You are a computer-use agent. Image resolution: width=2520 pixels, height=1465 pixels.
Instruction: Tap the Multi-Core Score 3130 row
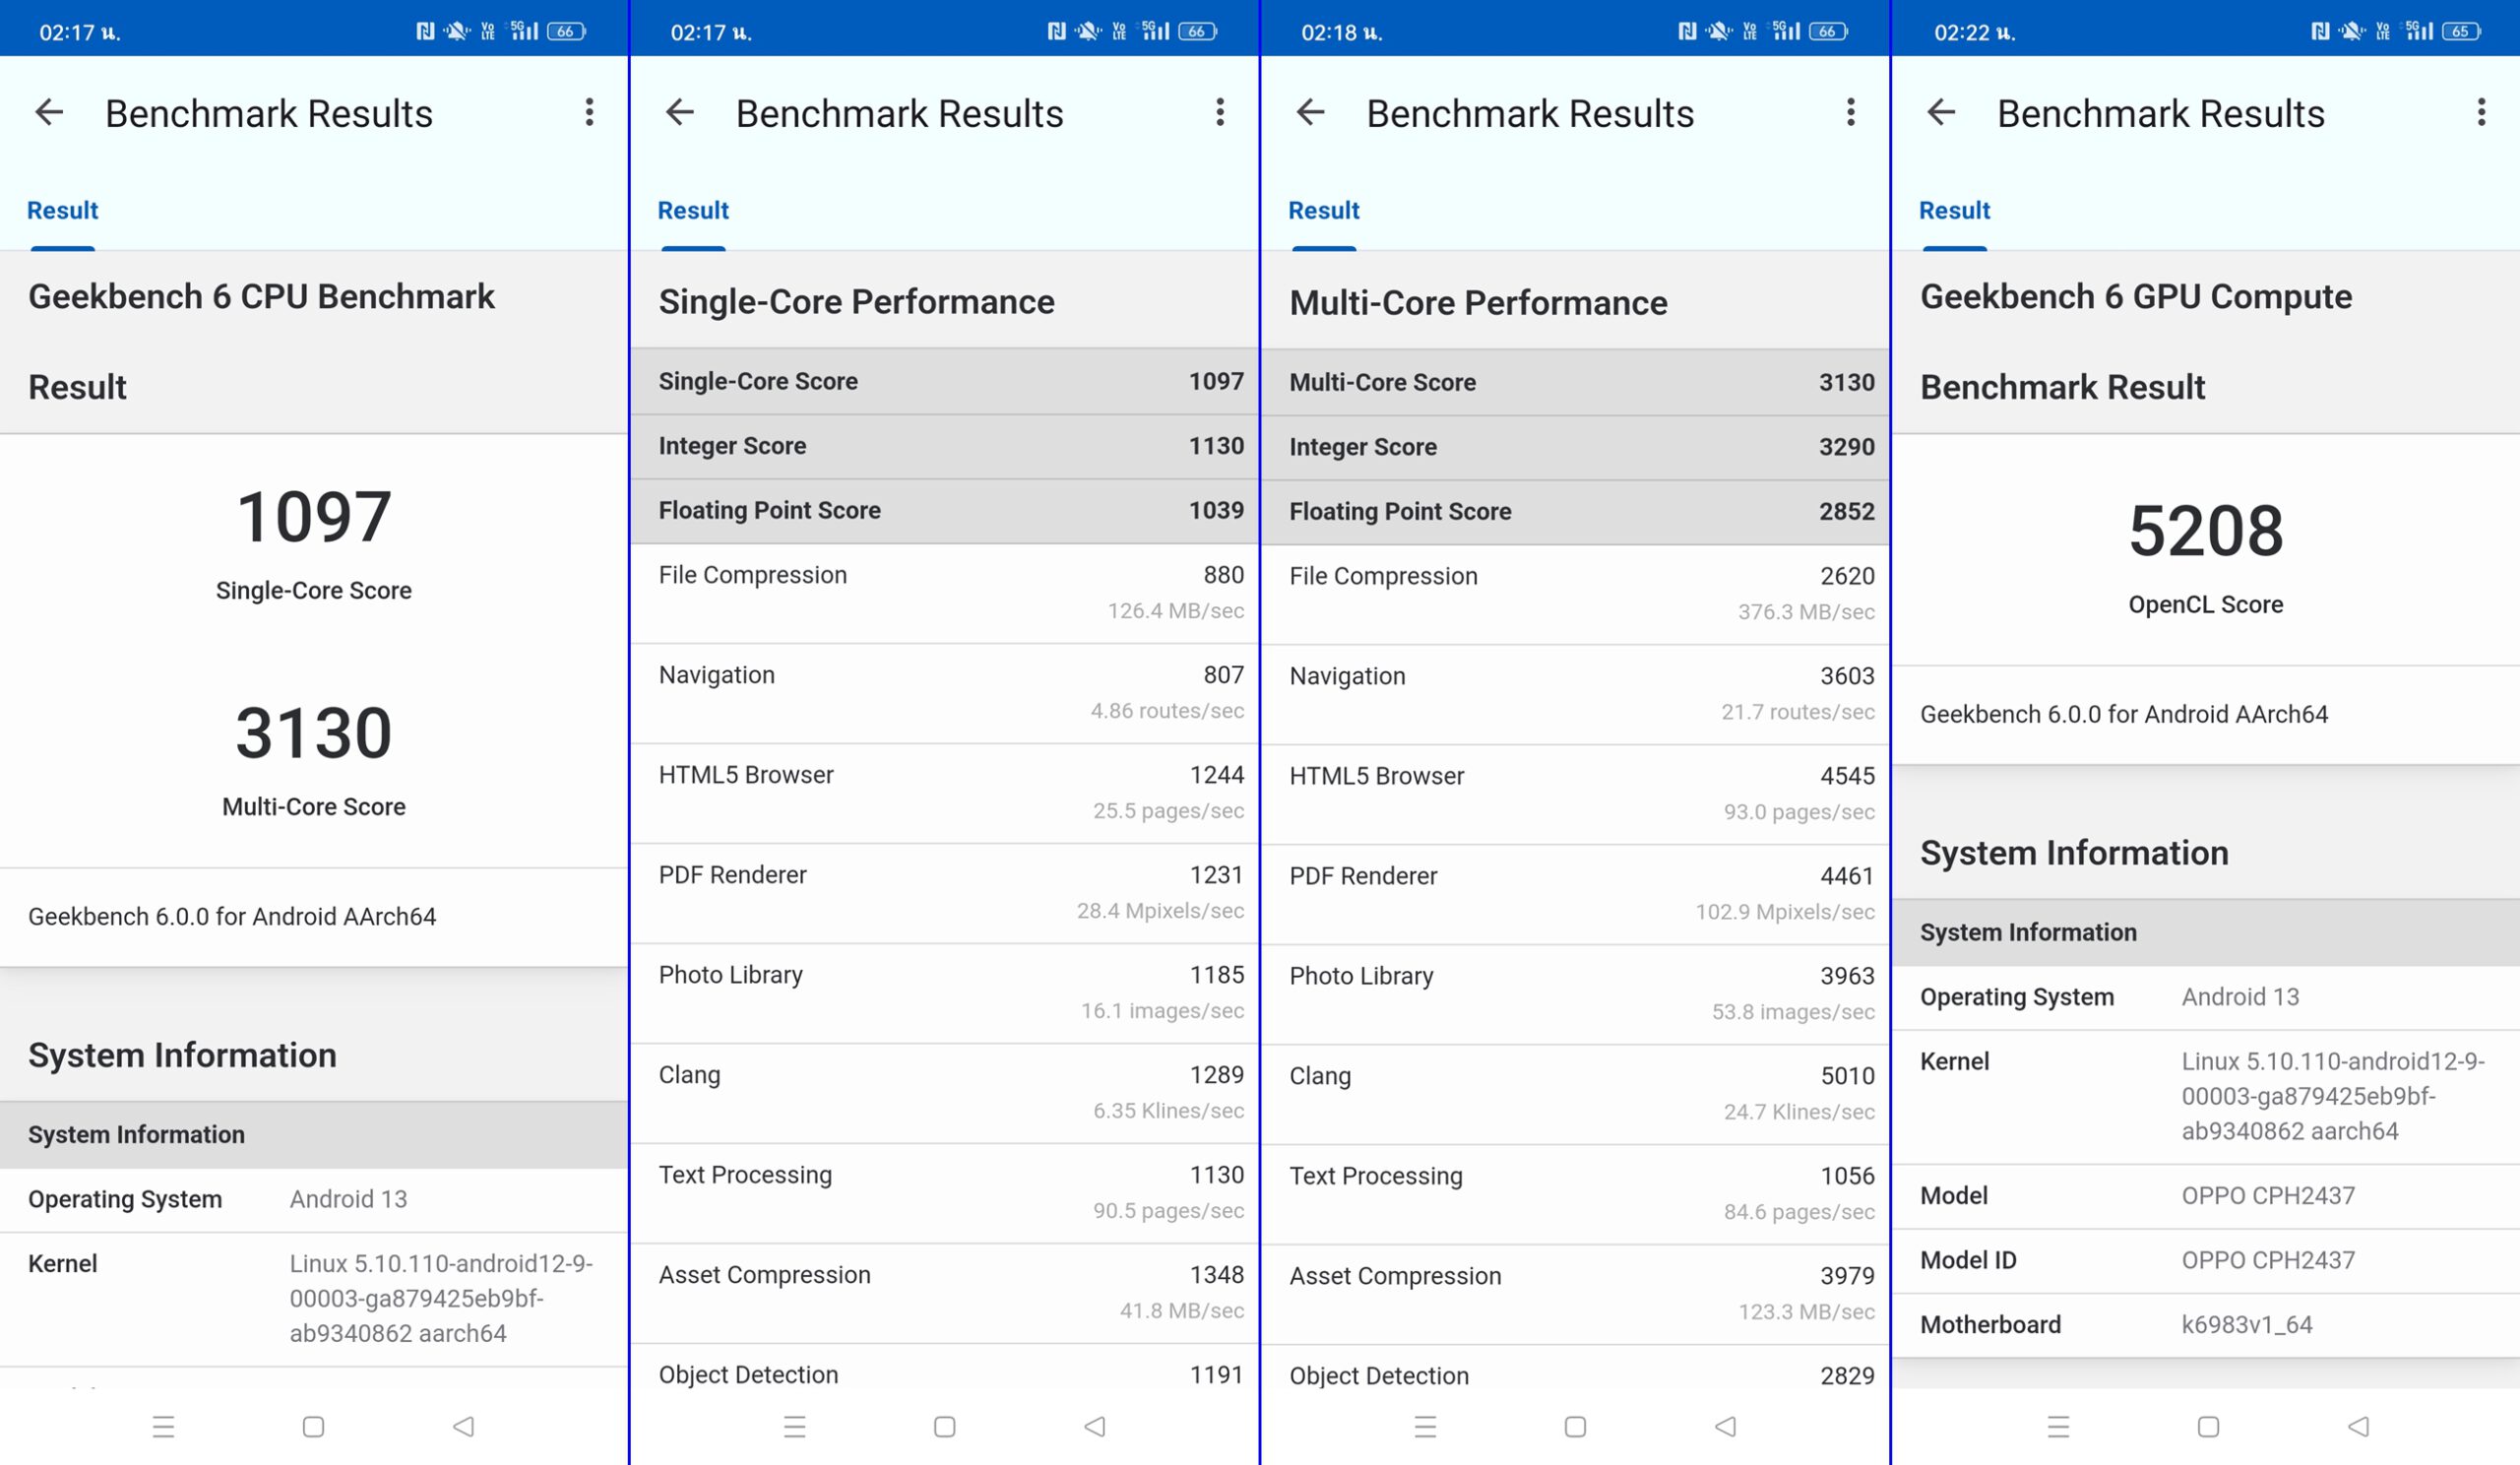pyautogui.click(x=1575, y=382)
